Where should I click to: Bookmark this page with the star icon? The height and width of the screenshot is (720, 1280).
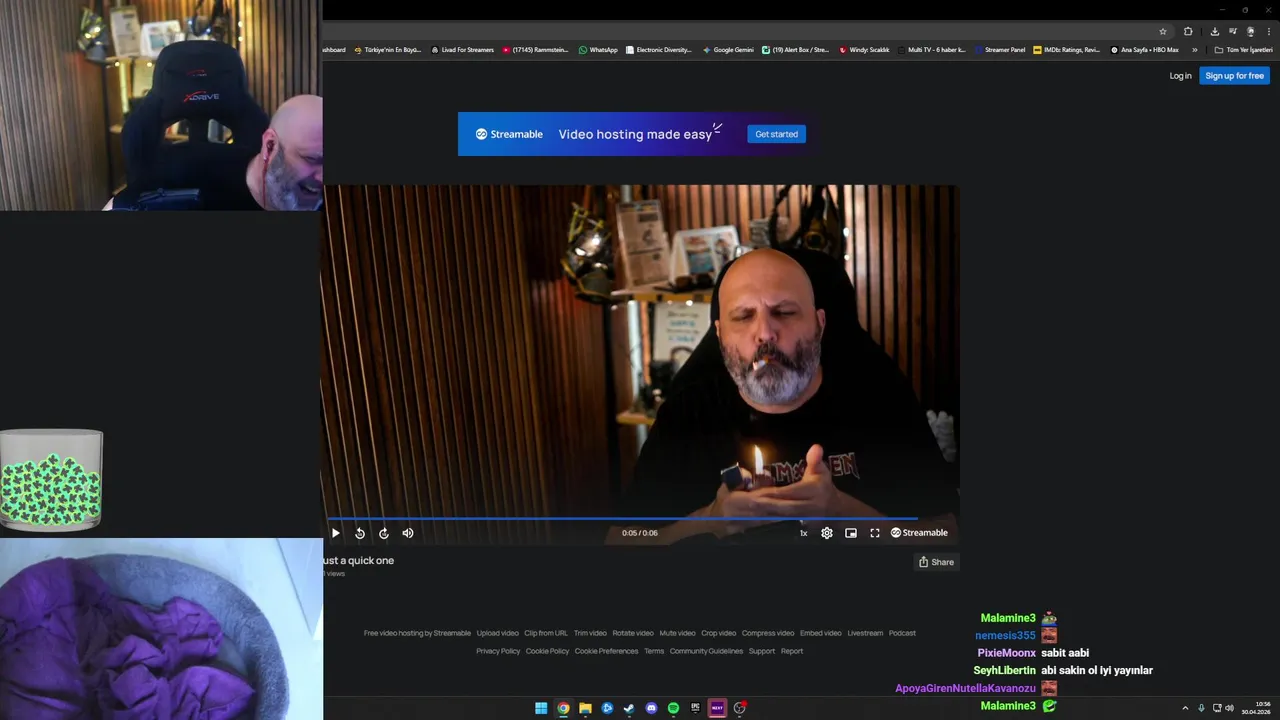[1163, 31]
